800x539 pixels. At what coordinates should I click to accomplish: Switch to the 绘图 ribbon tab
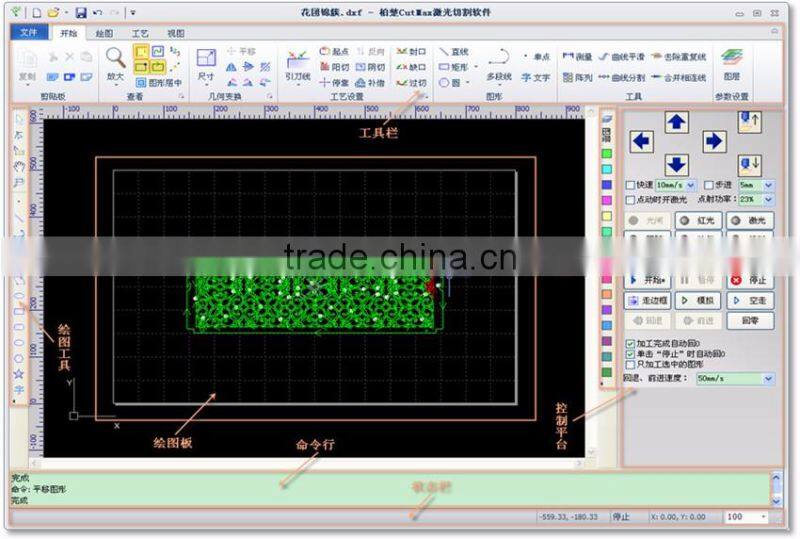[x=103, y=33]
